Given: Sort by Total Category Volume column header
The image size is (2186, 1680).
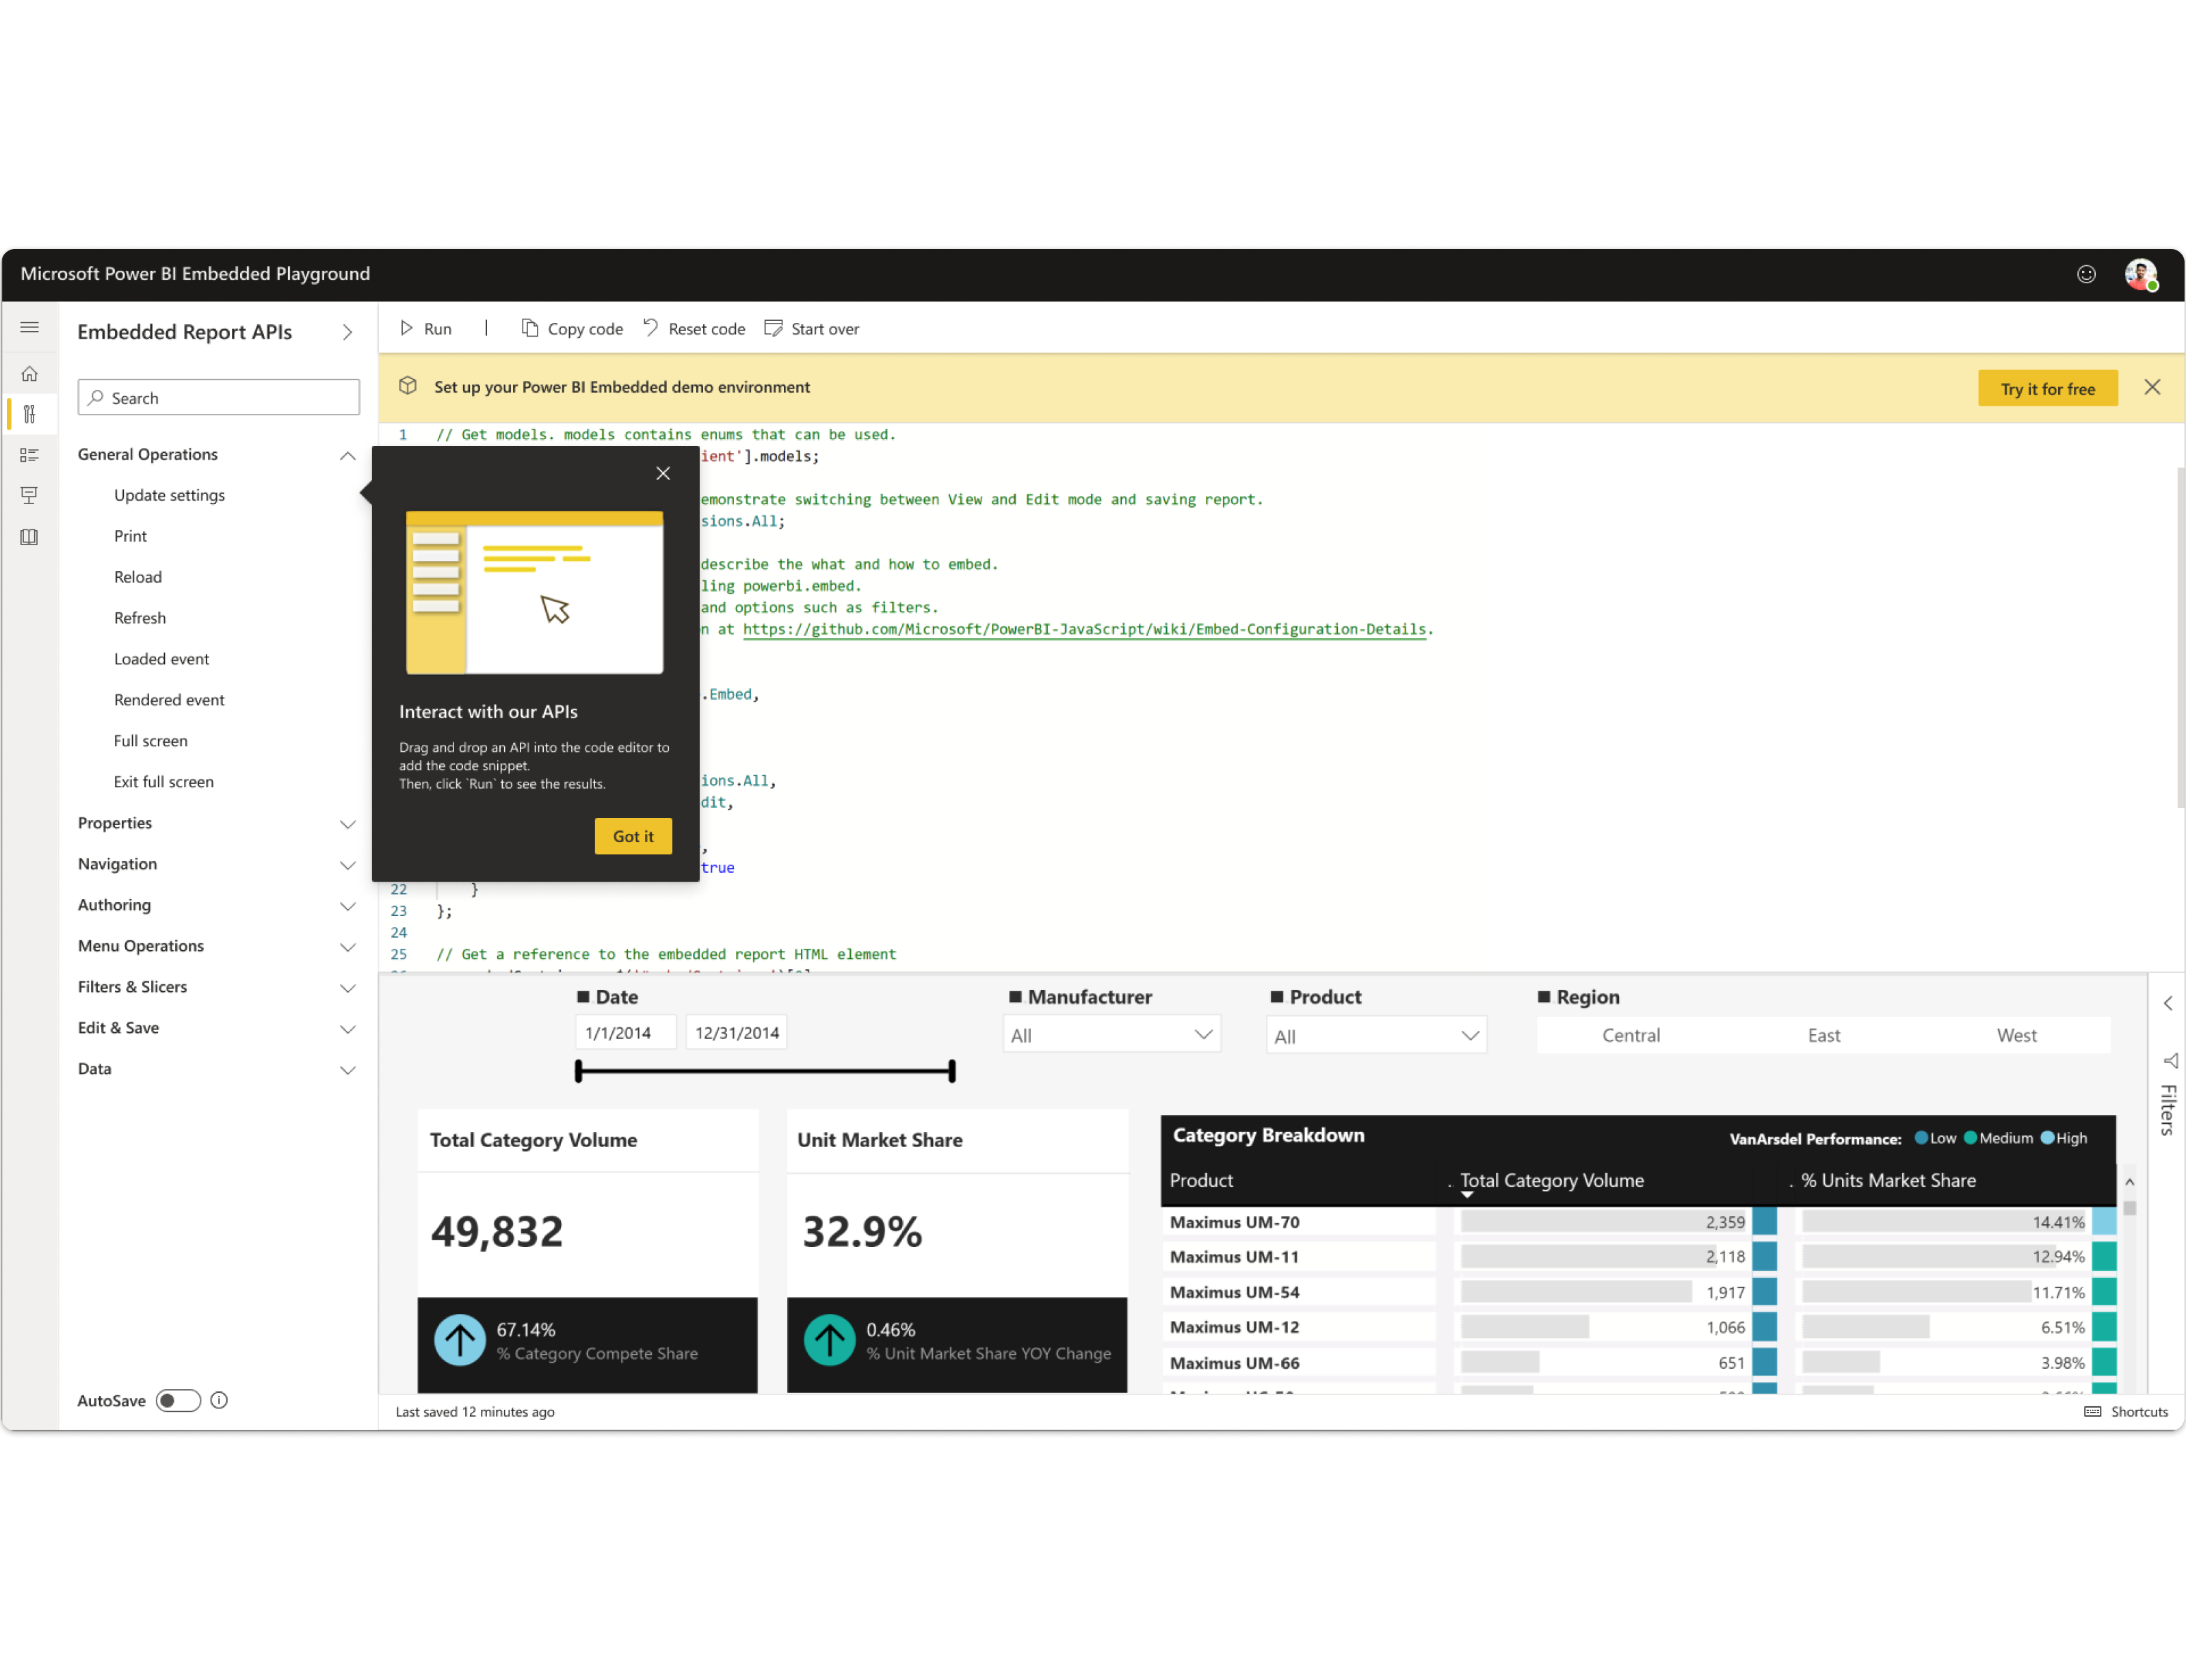Looking at the screenshot, I should pos(1551,1180).
